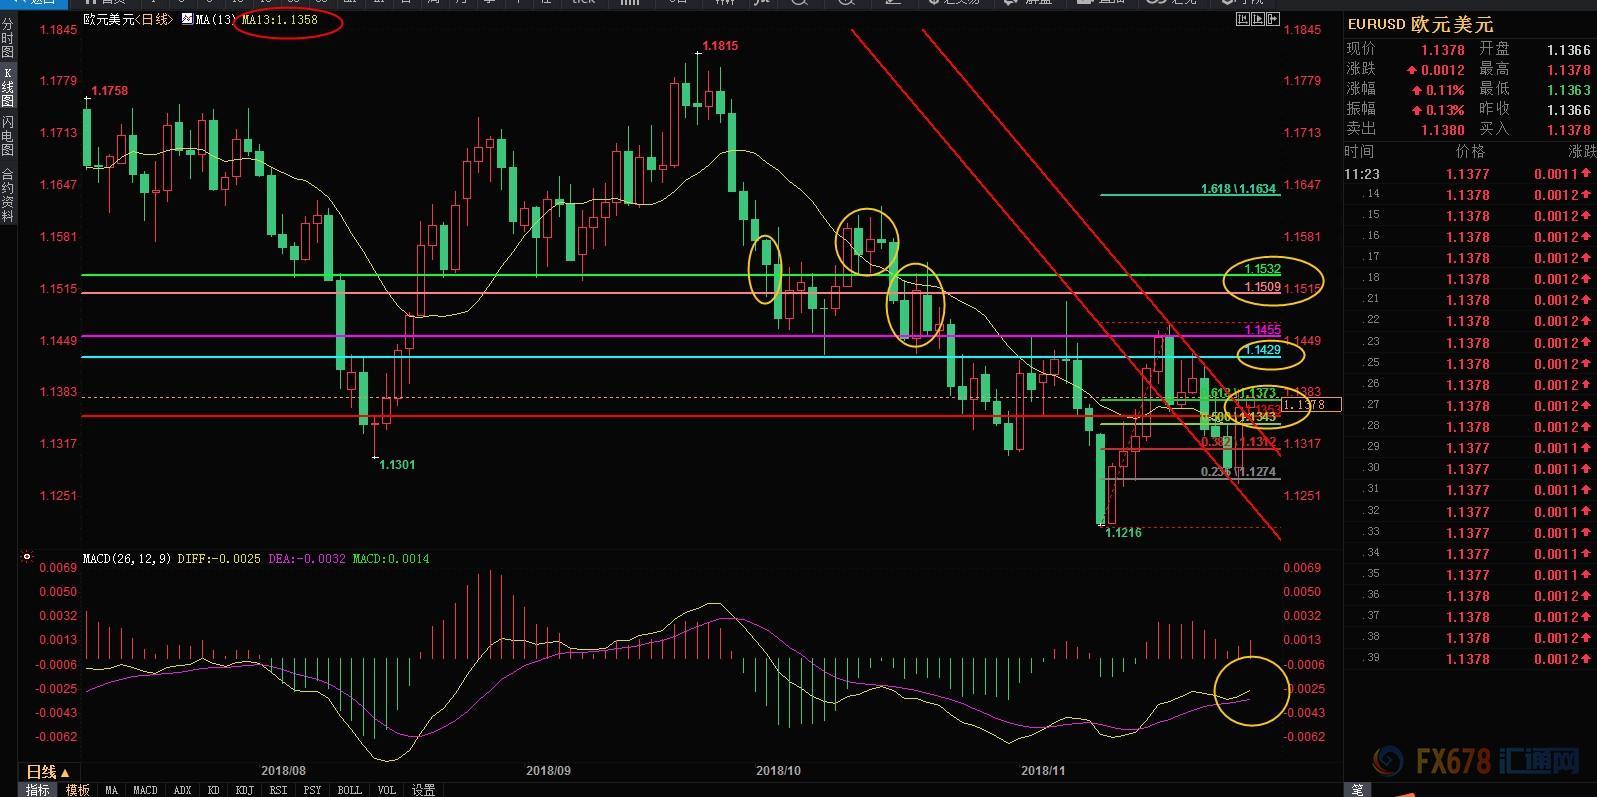Viewport: 1597px width, 797px height.
Task: Select the KDJ indicator button
Action: tap(244, 790)
